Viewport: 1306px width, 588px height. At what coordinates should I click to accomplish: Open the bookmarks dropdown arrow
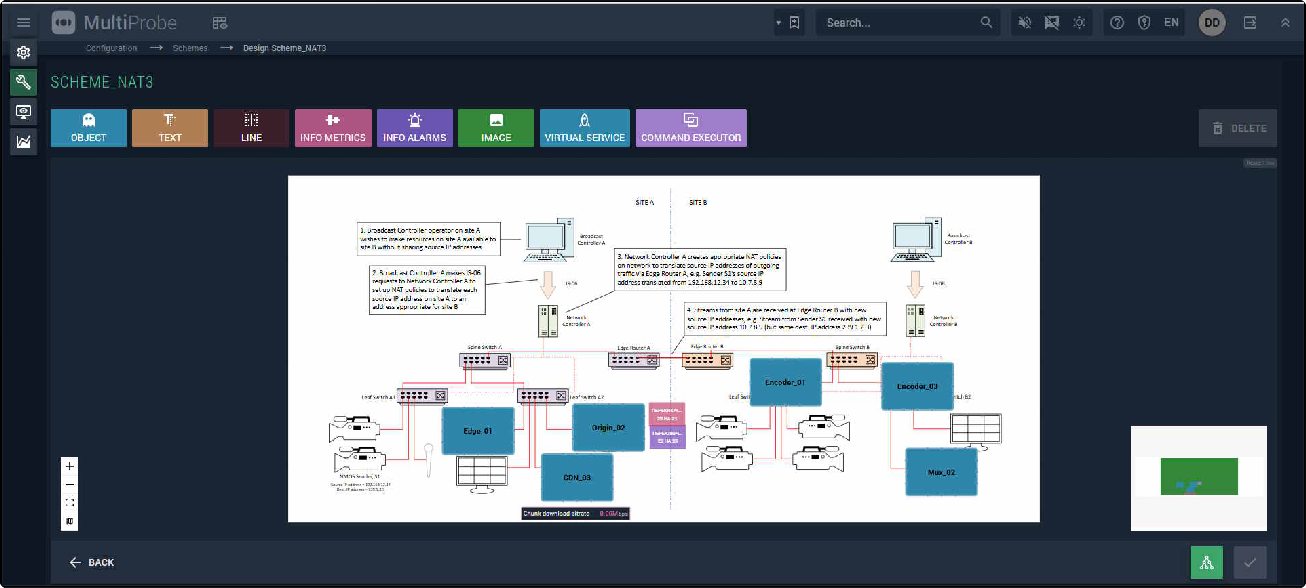tap(779, 22)
